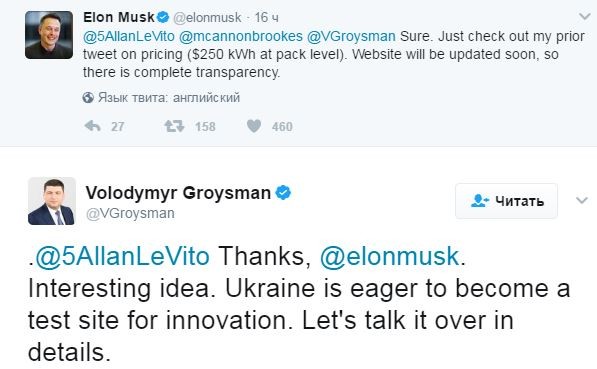Image resolution: width=597 pixels, height=369 pixels.
Task: Click the 16 ч timestamp on Musk's tweet
Action: [x=267, y=18]
